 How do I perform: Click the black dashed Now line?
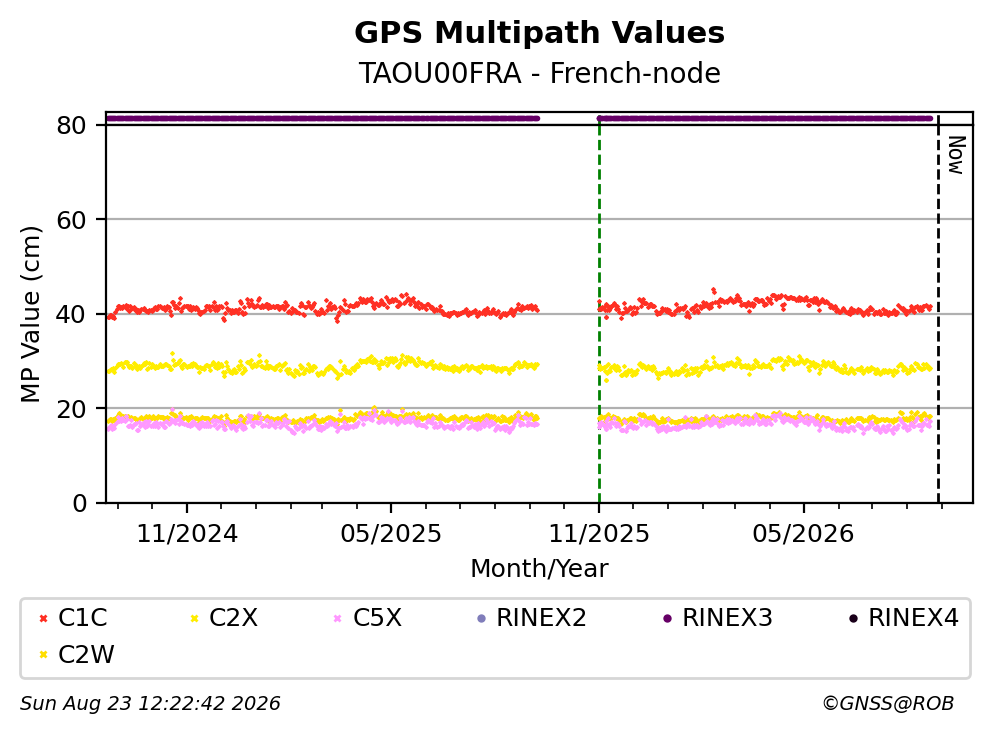[x=938, y=309]
